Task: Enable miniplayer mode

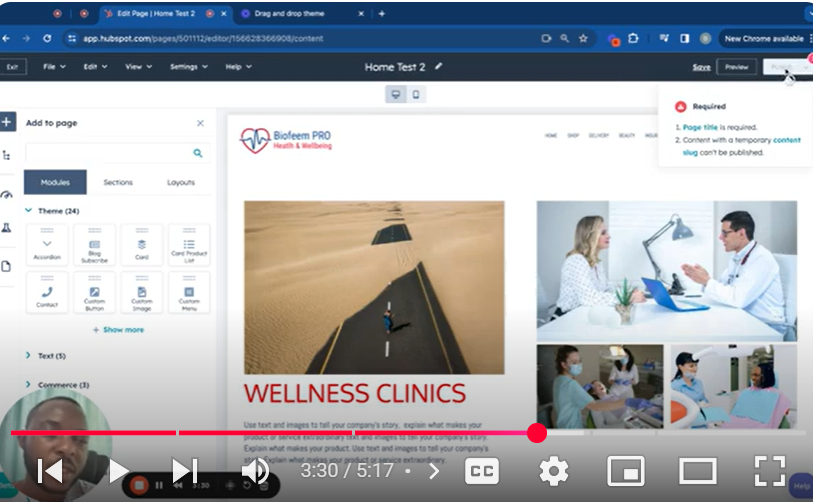Action: tap(626, 471)
